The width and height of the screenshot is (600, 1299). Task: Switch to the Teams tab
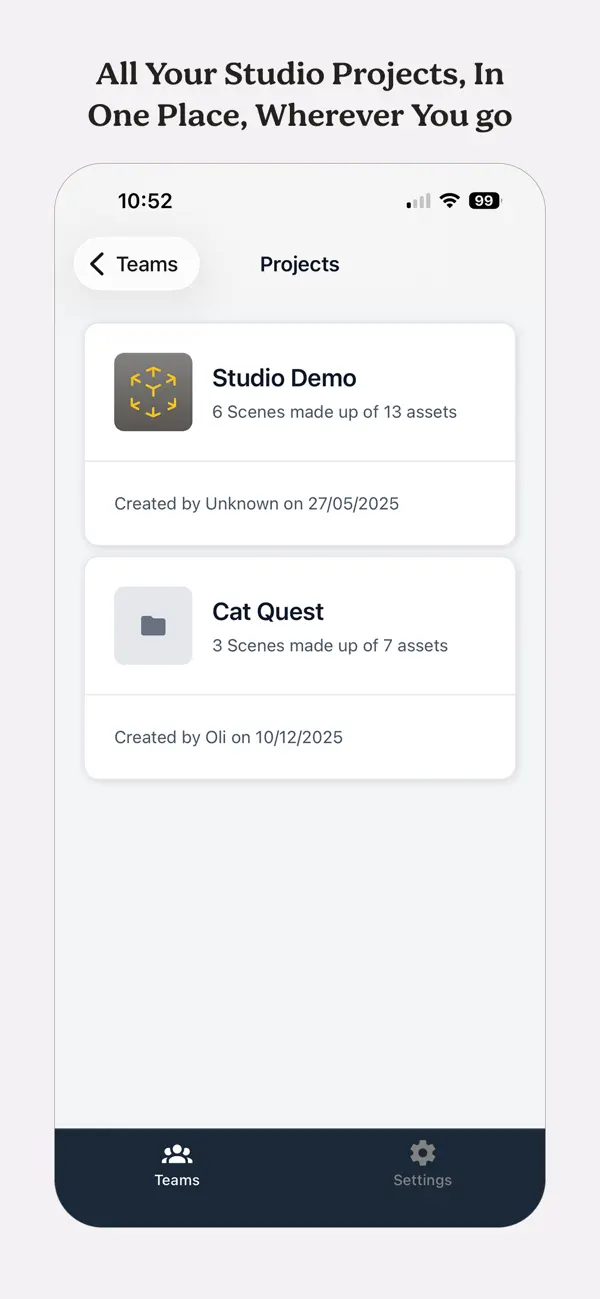pos(177,1165)
